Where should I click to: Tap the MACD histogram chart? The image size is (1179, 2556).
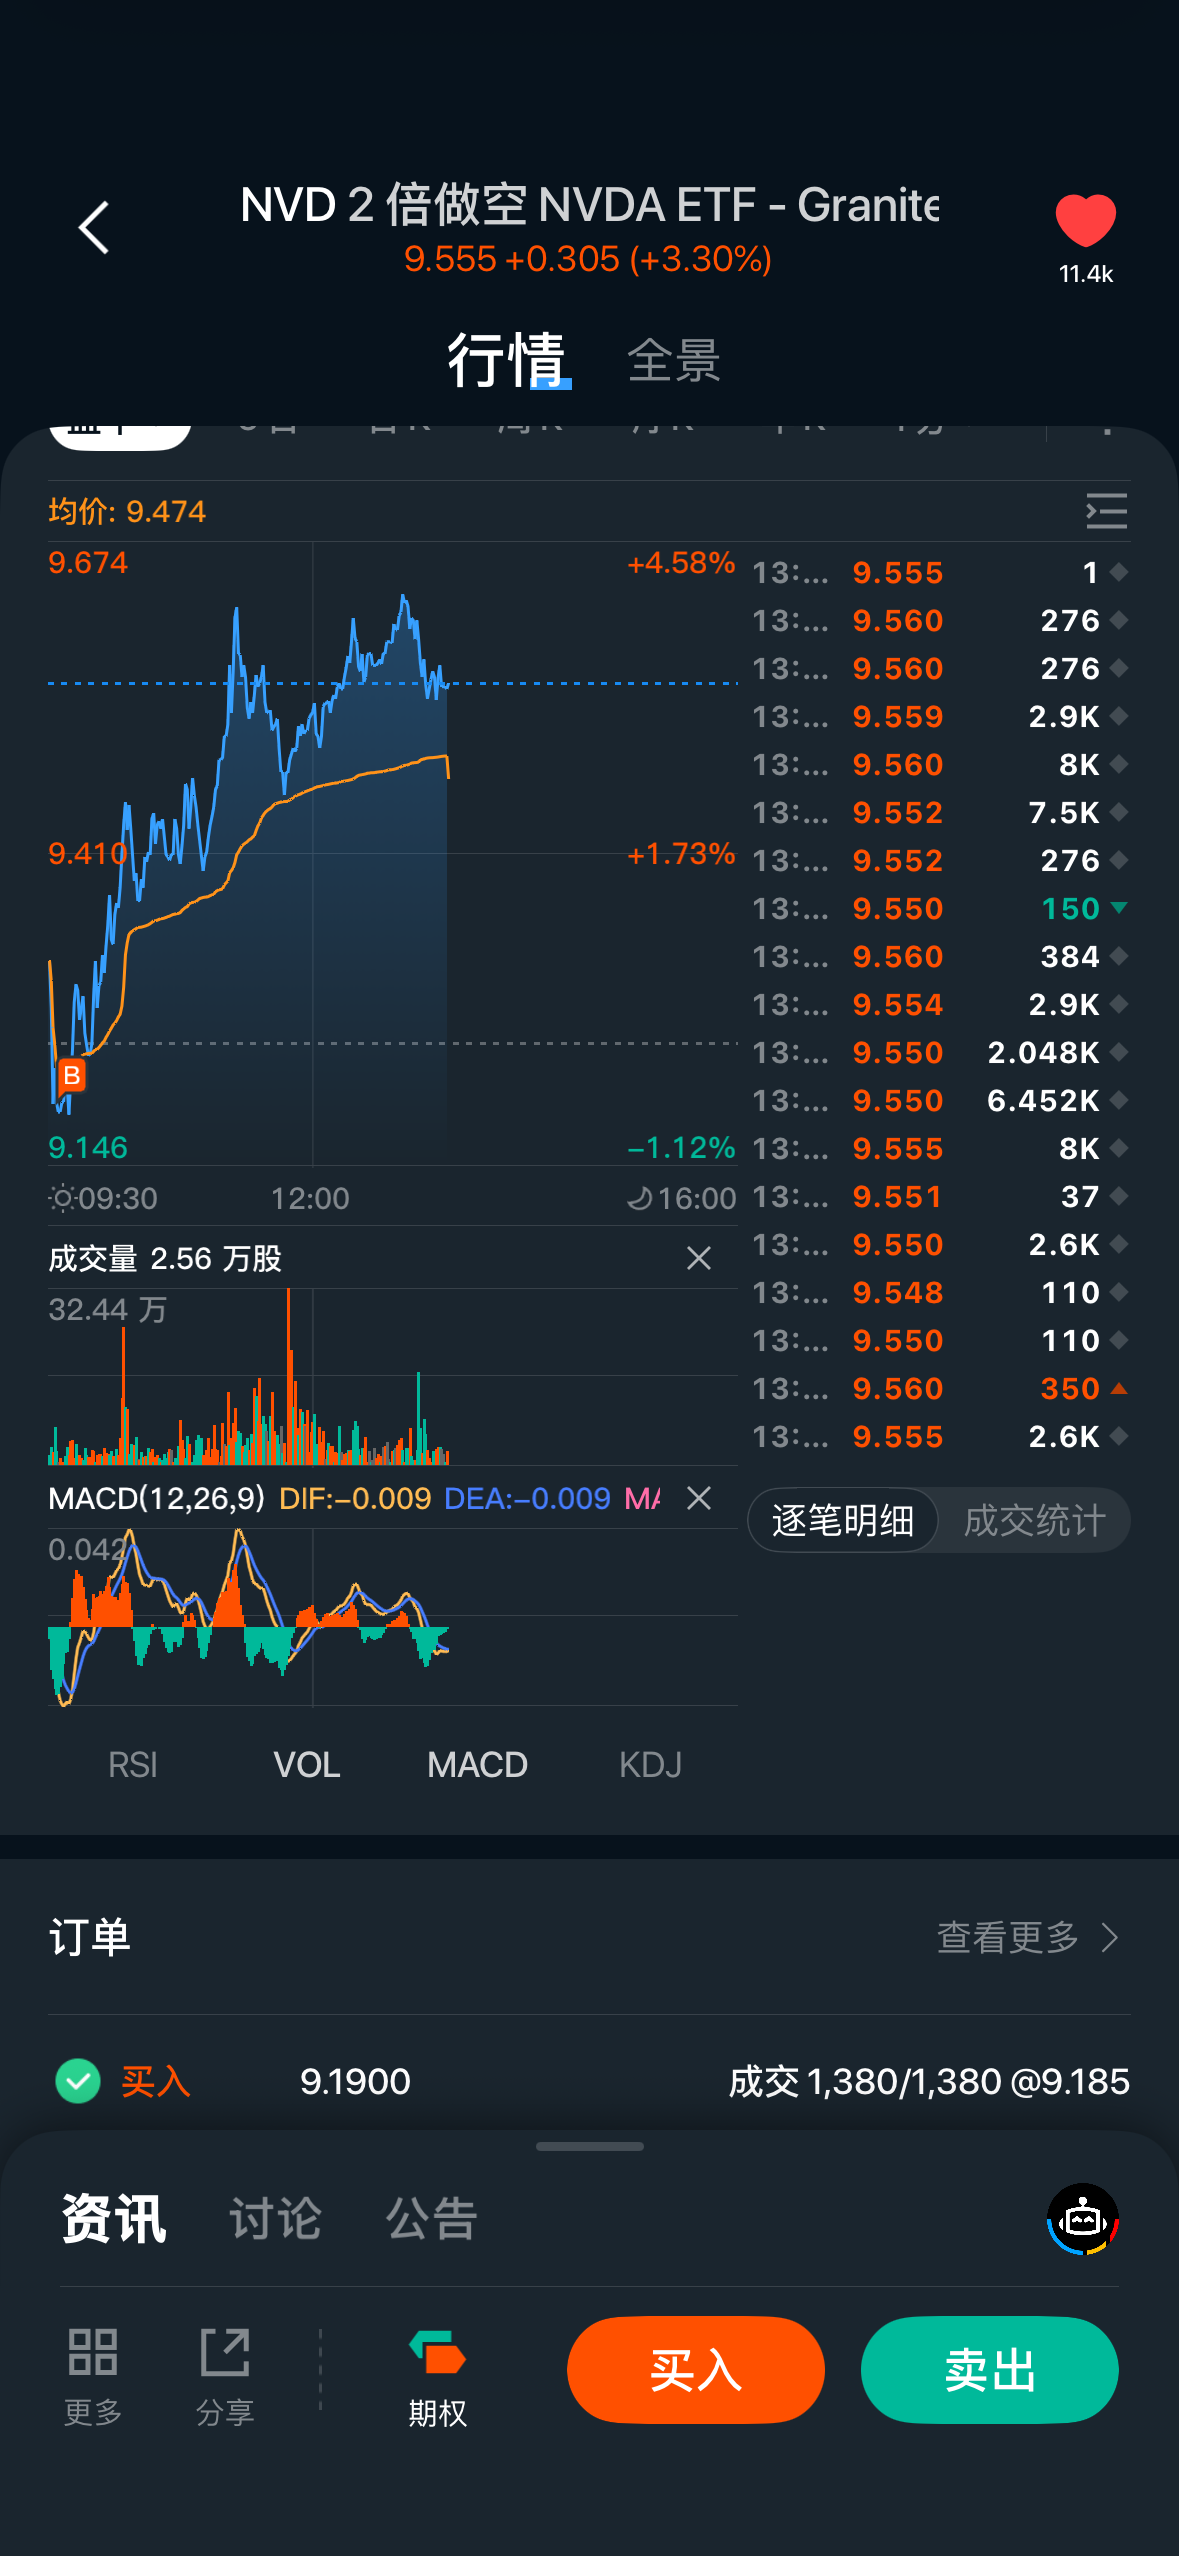393,1617
